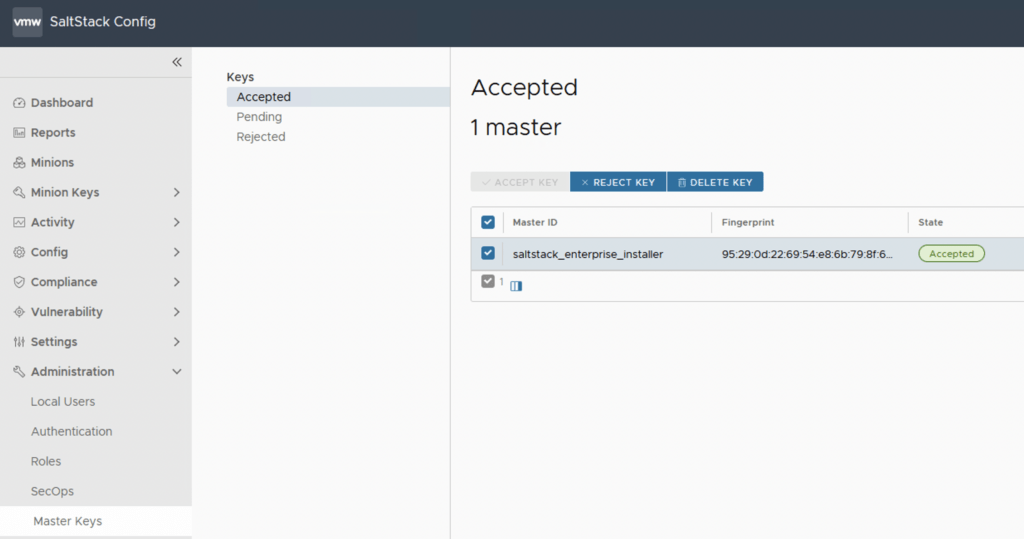This screenshot has width=1024, height=539.
Task: Click the Reports icon in sidebar
Action: [19, 133]
